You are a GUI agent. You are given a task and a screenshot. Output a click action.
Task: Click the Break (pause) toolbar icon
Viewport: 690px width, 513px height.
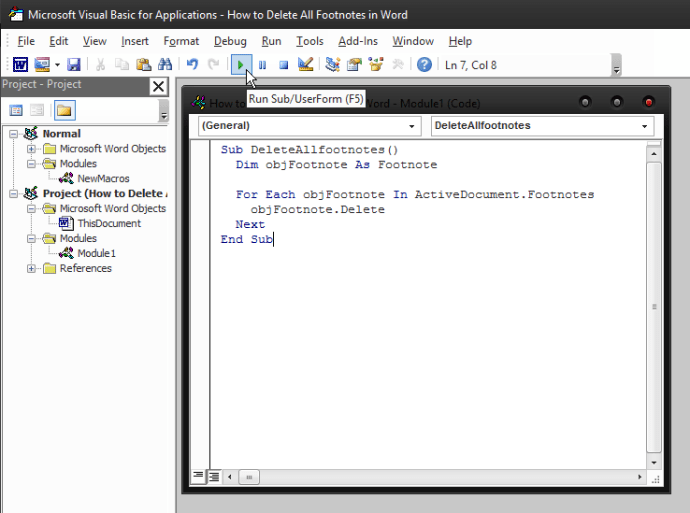(x=262, y=65)
